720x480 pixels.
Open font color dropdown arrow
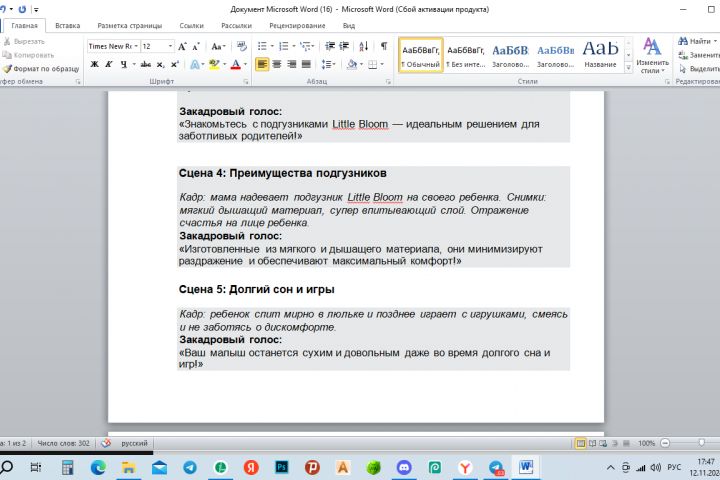(246, 64)
